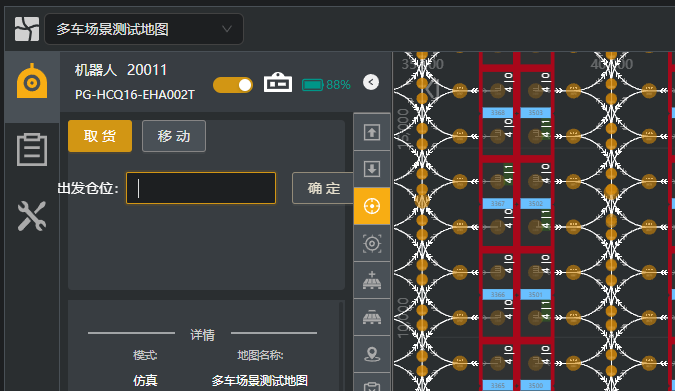Click the download arrow toolbar icon

372,169
